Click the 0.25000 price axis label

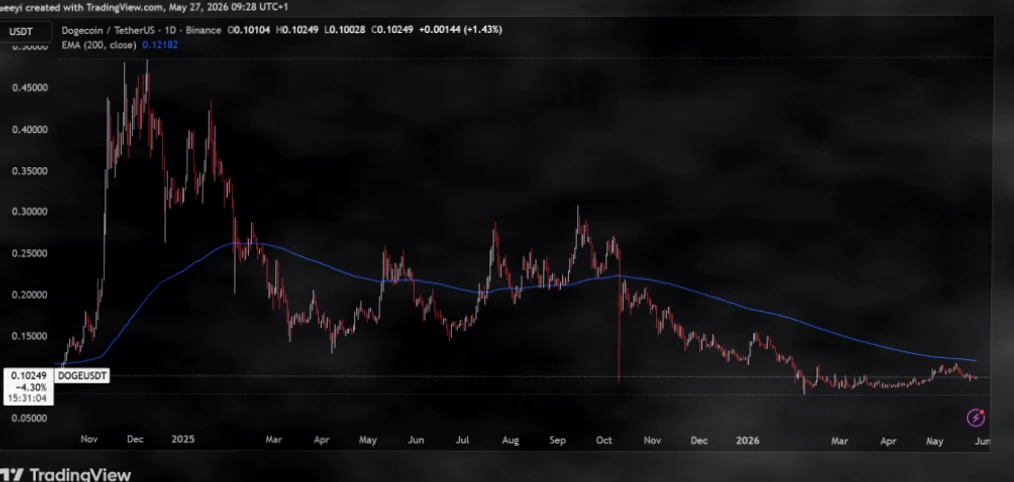[30, 253]
